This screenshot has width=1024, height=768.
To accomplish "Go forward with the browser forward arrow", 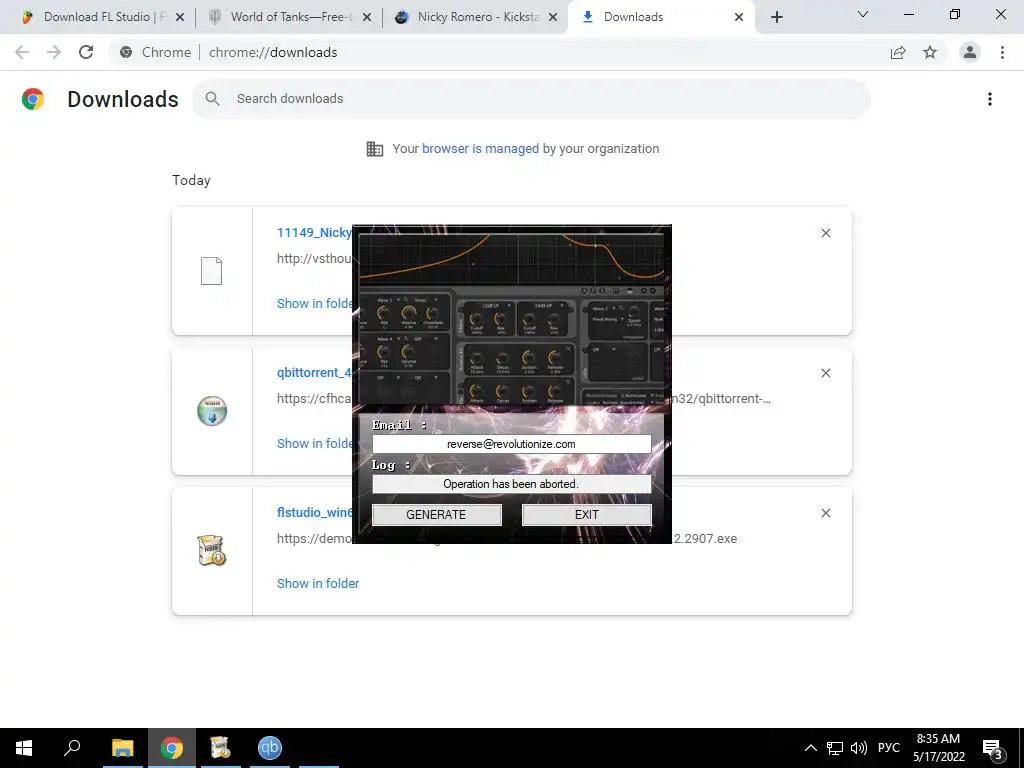I will pos(54,52).
